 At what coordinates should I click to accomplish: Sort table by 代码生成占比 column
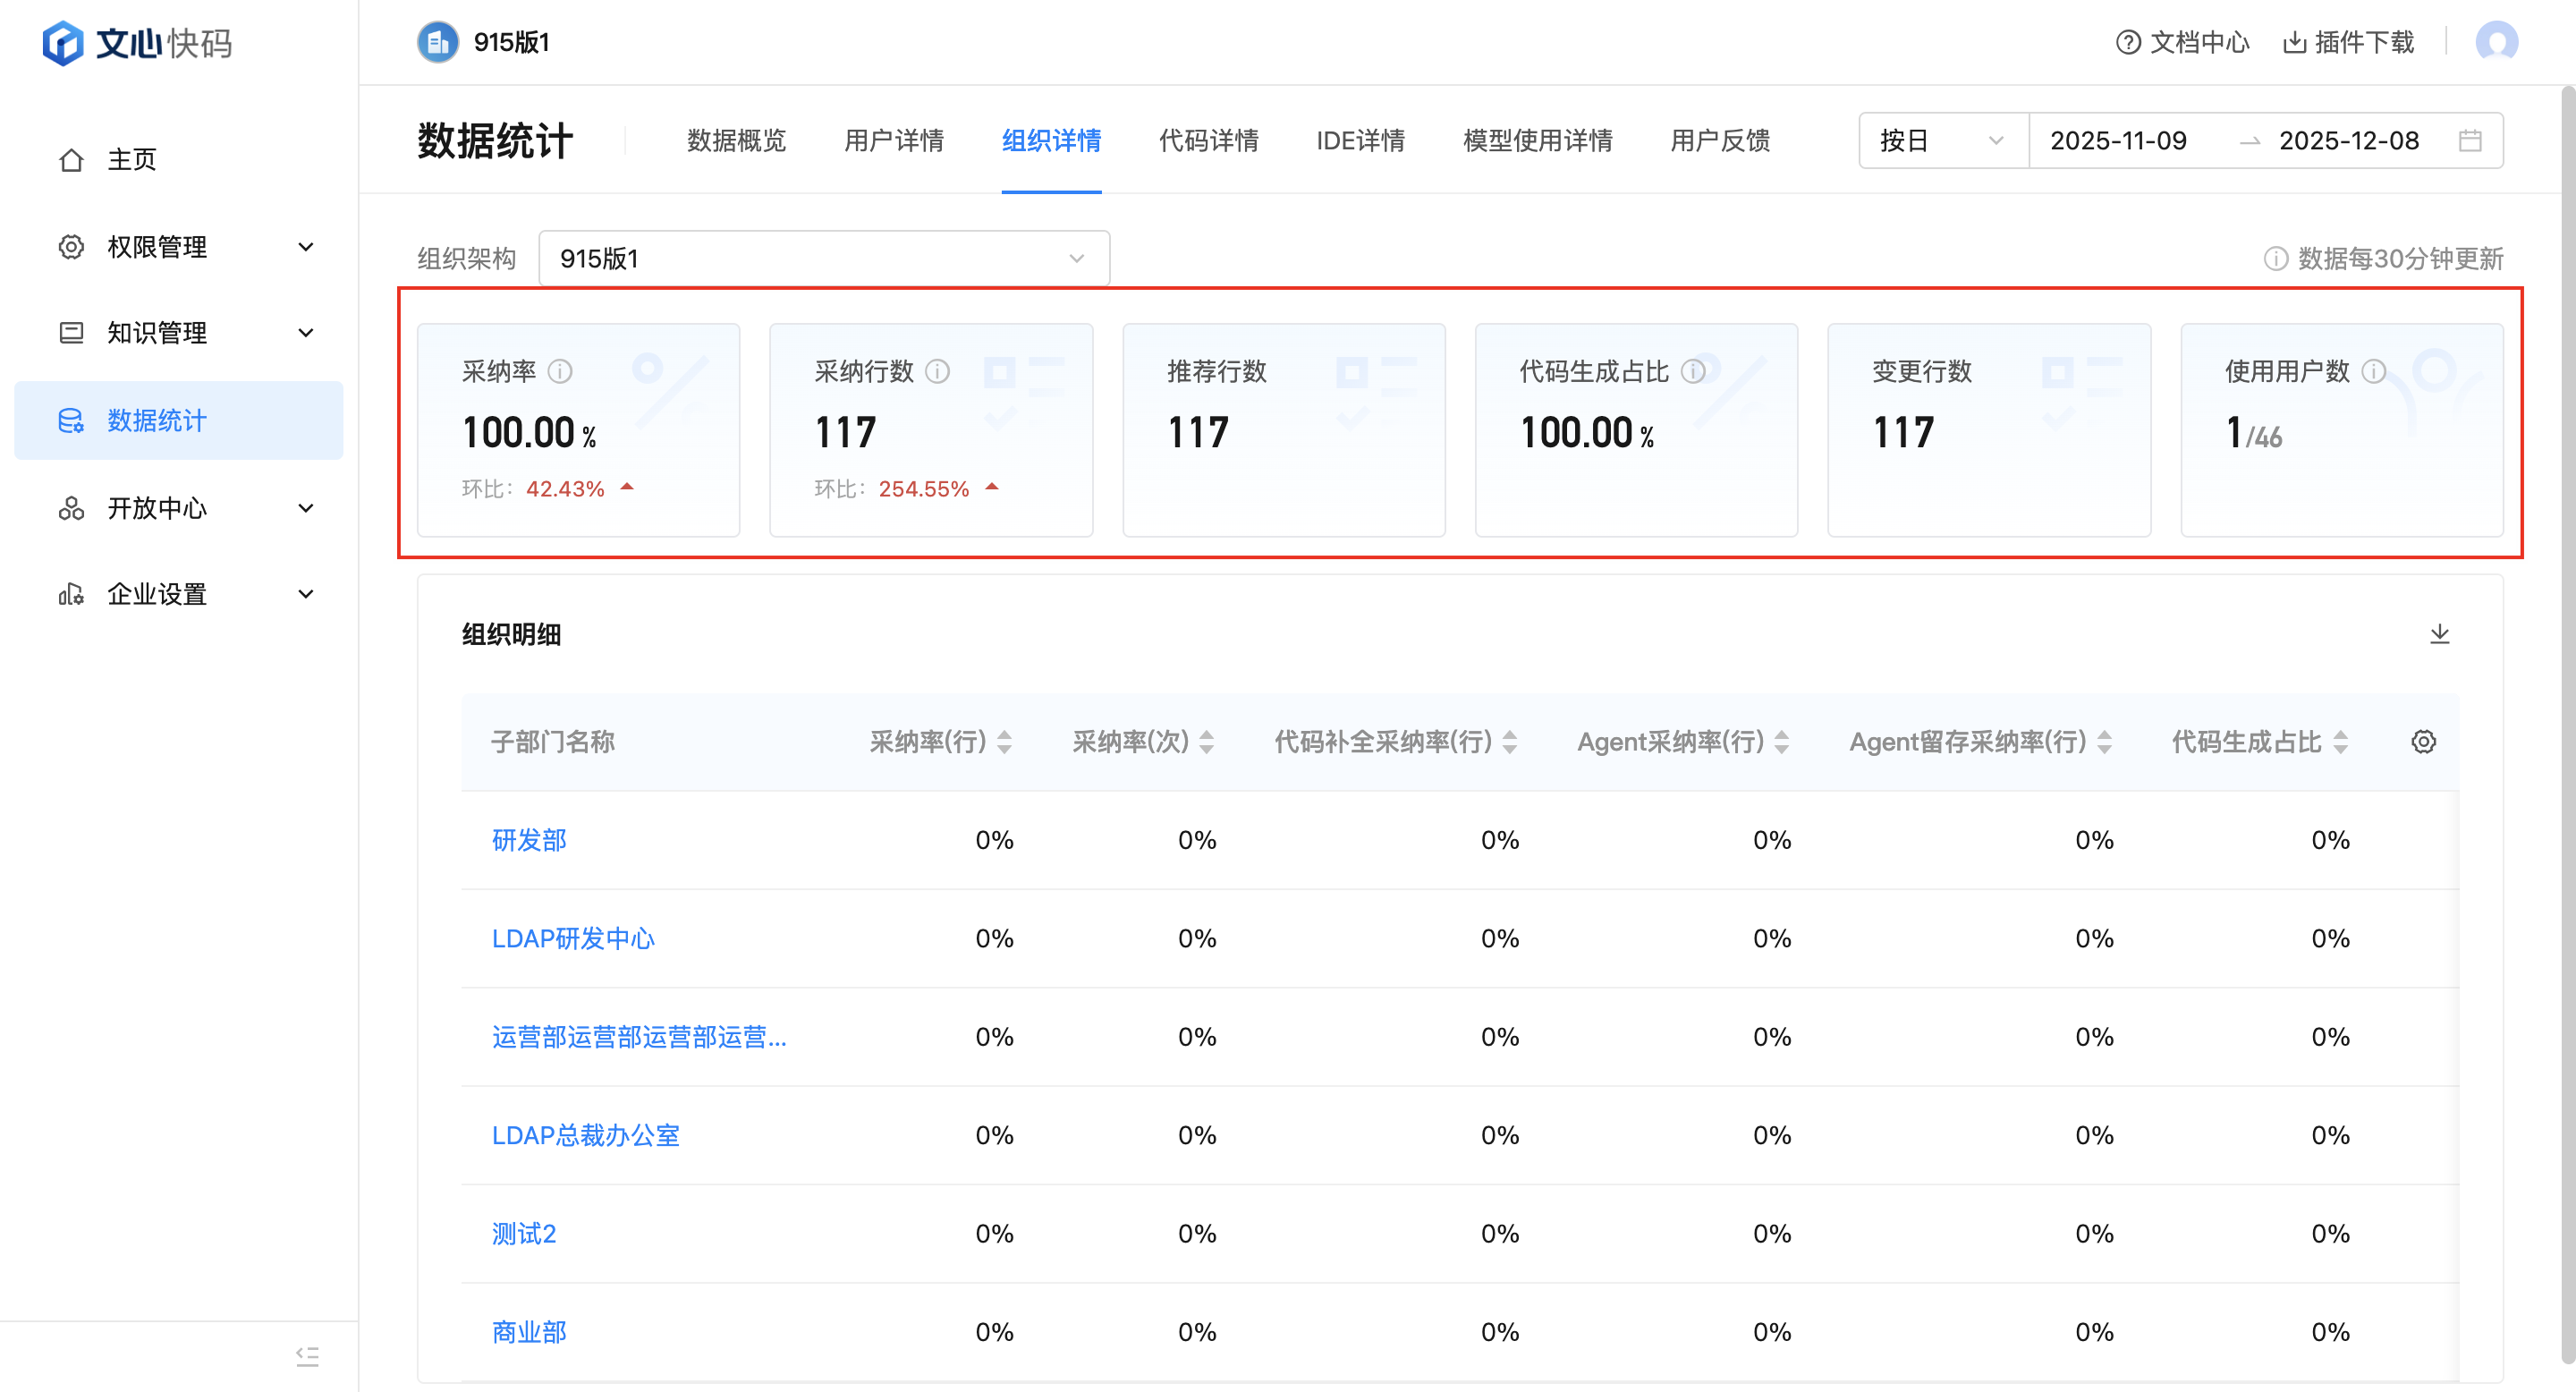pyautogui.click(x=2340, y=742)
